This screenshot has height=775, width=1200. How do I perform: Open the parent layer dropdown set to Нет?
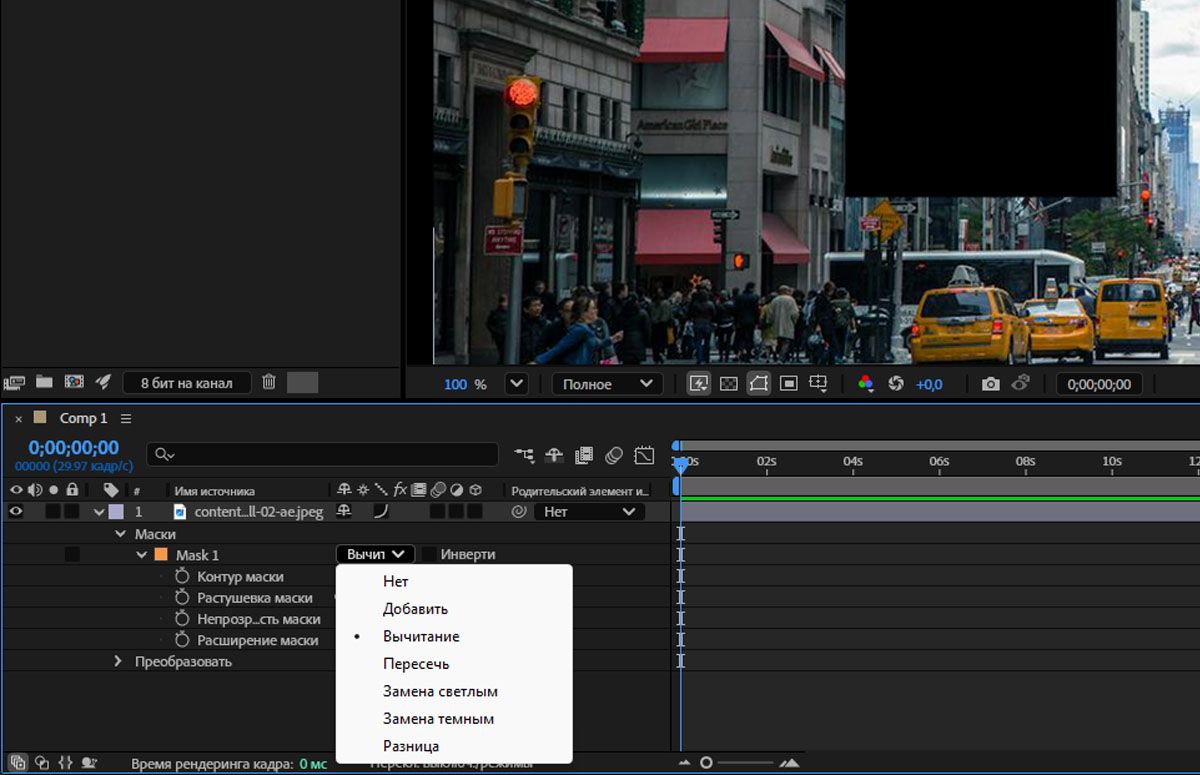pos(588,512)
